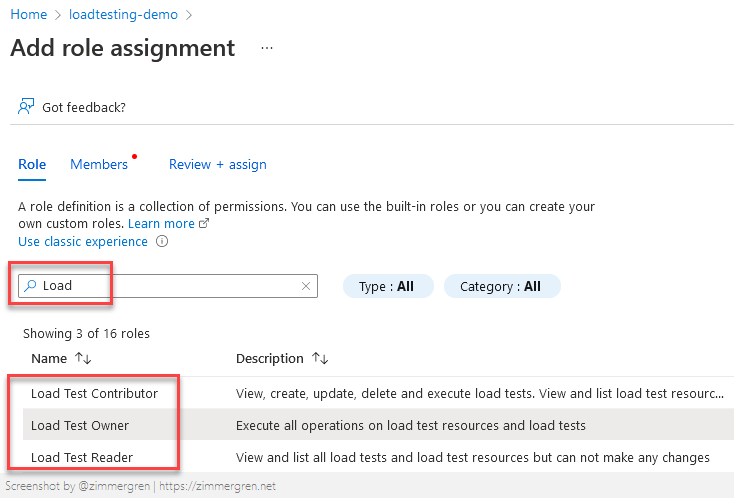Click the search magnifier icon

point(30,286)
